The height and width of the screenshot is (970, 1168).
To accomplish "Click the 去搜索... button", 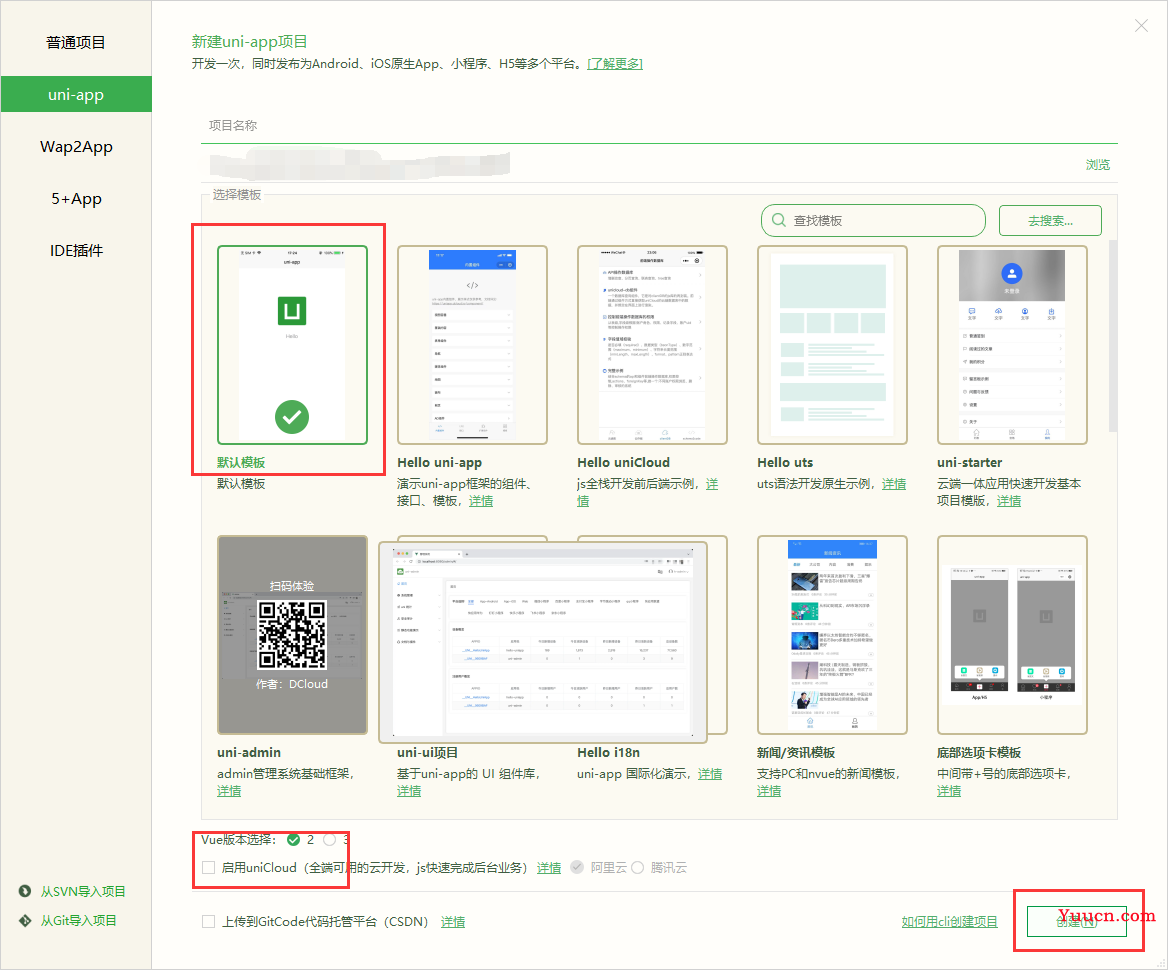I will 1050,221.
